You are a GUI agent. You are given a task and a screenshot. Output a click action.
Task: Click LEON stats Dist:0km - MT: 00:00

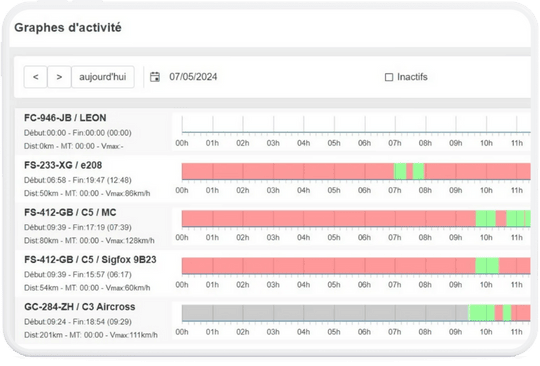tap(73, 146)
